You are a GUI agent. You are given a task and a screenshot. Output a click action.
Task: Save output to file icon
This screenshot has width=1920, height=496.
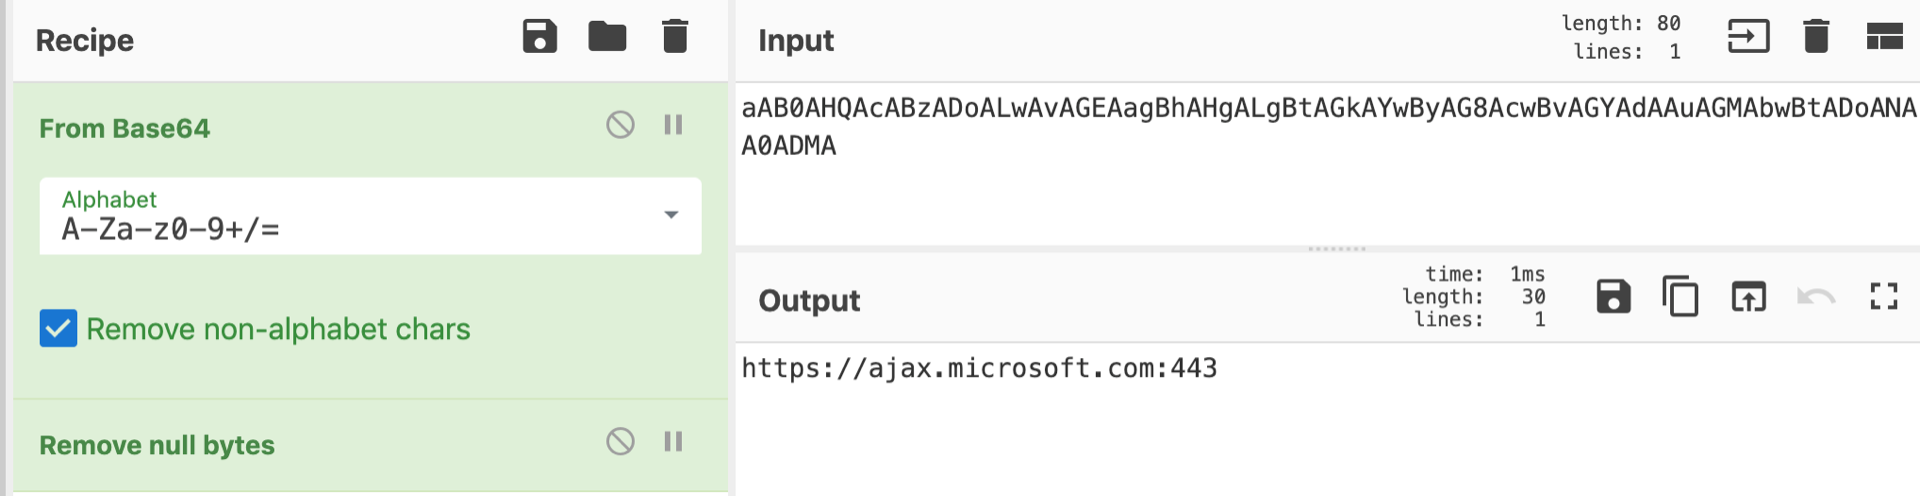pyautogui.click(x=1613, y=297)
